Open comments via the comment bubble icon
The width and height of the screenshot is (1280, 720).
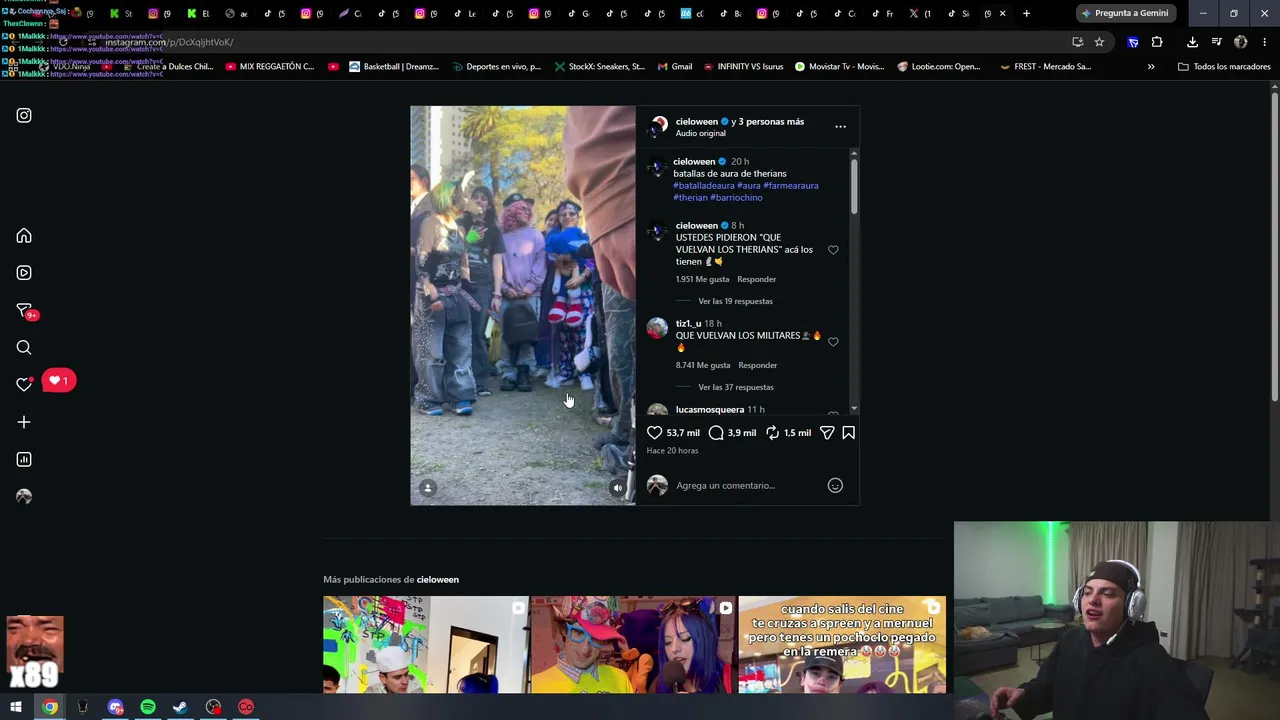pos(716,433)
